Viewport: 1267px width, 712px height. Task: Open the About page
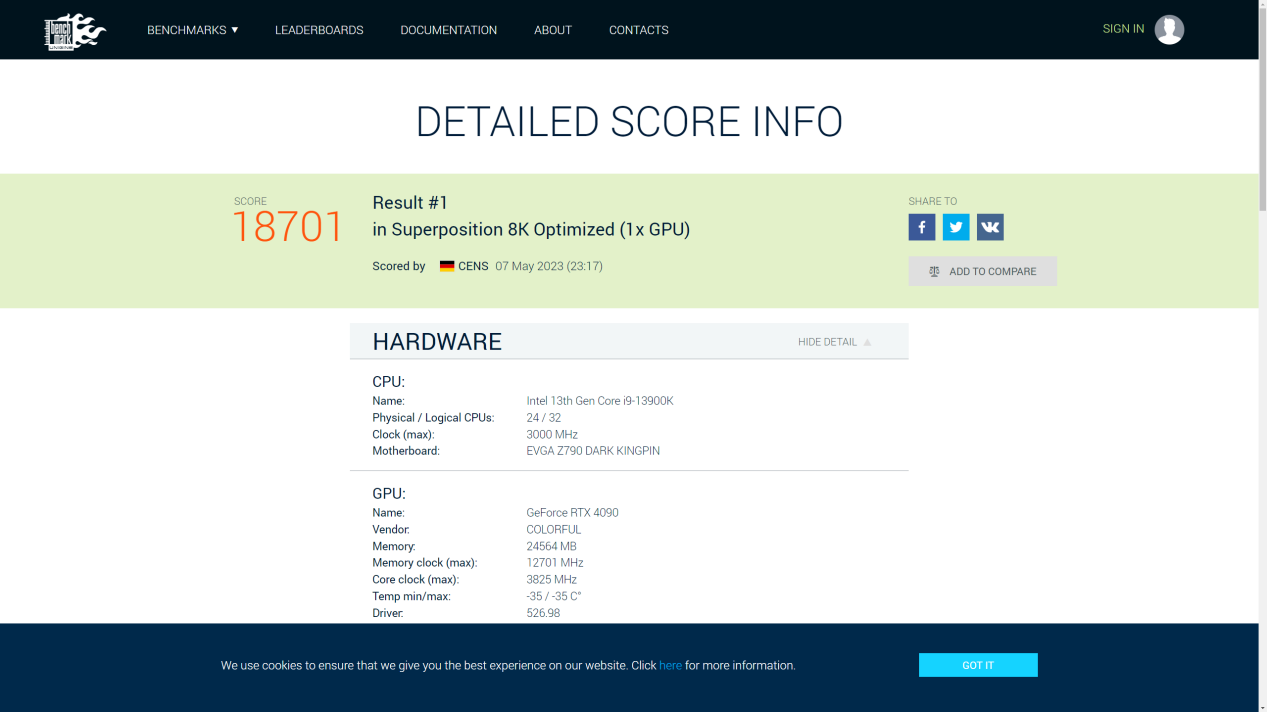tap(552, 30)
